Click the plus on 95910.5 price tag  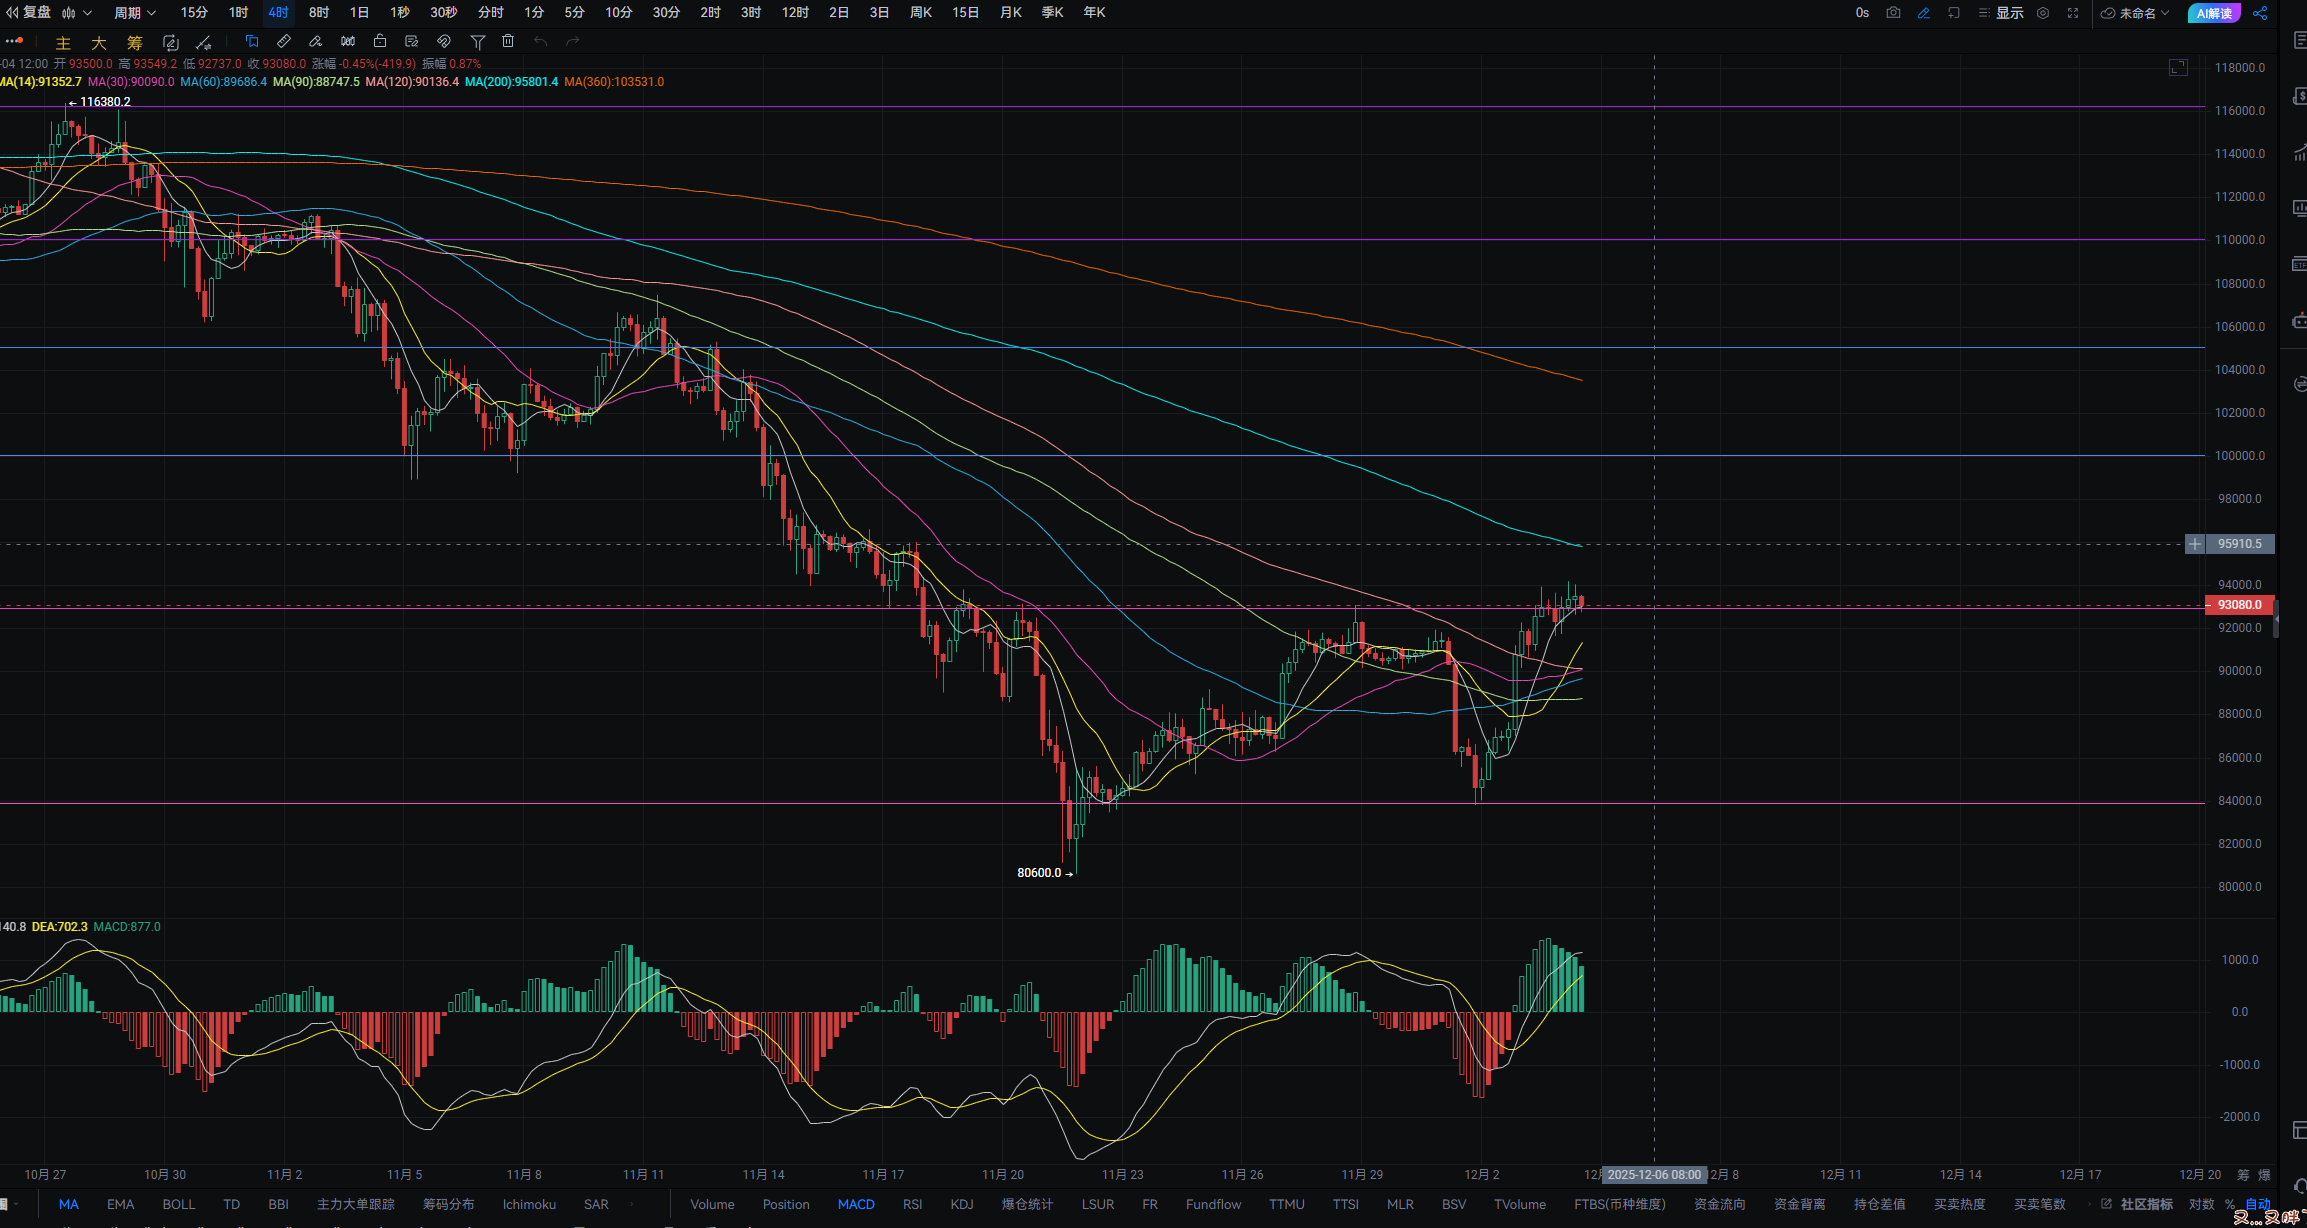pos(2195,544)
